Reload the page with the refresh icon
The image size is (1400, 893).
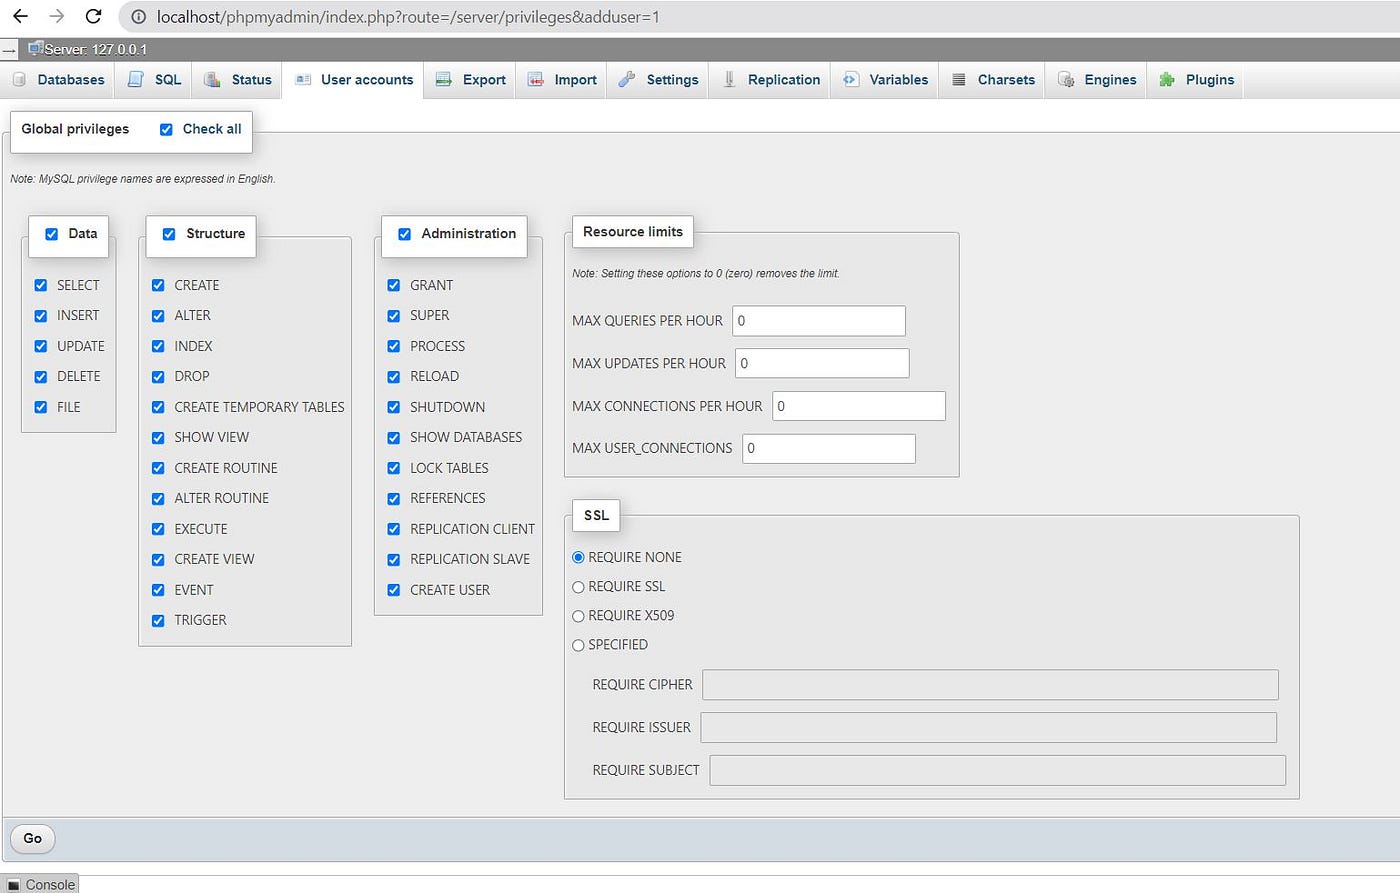coord(93,16)
